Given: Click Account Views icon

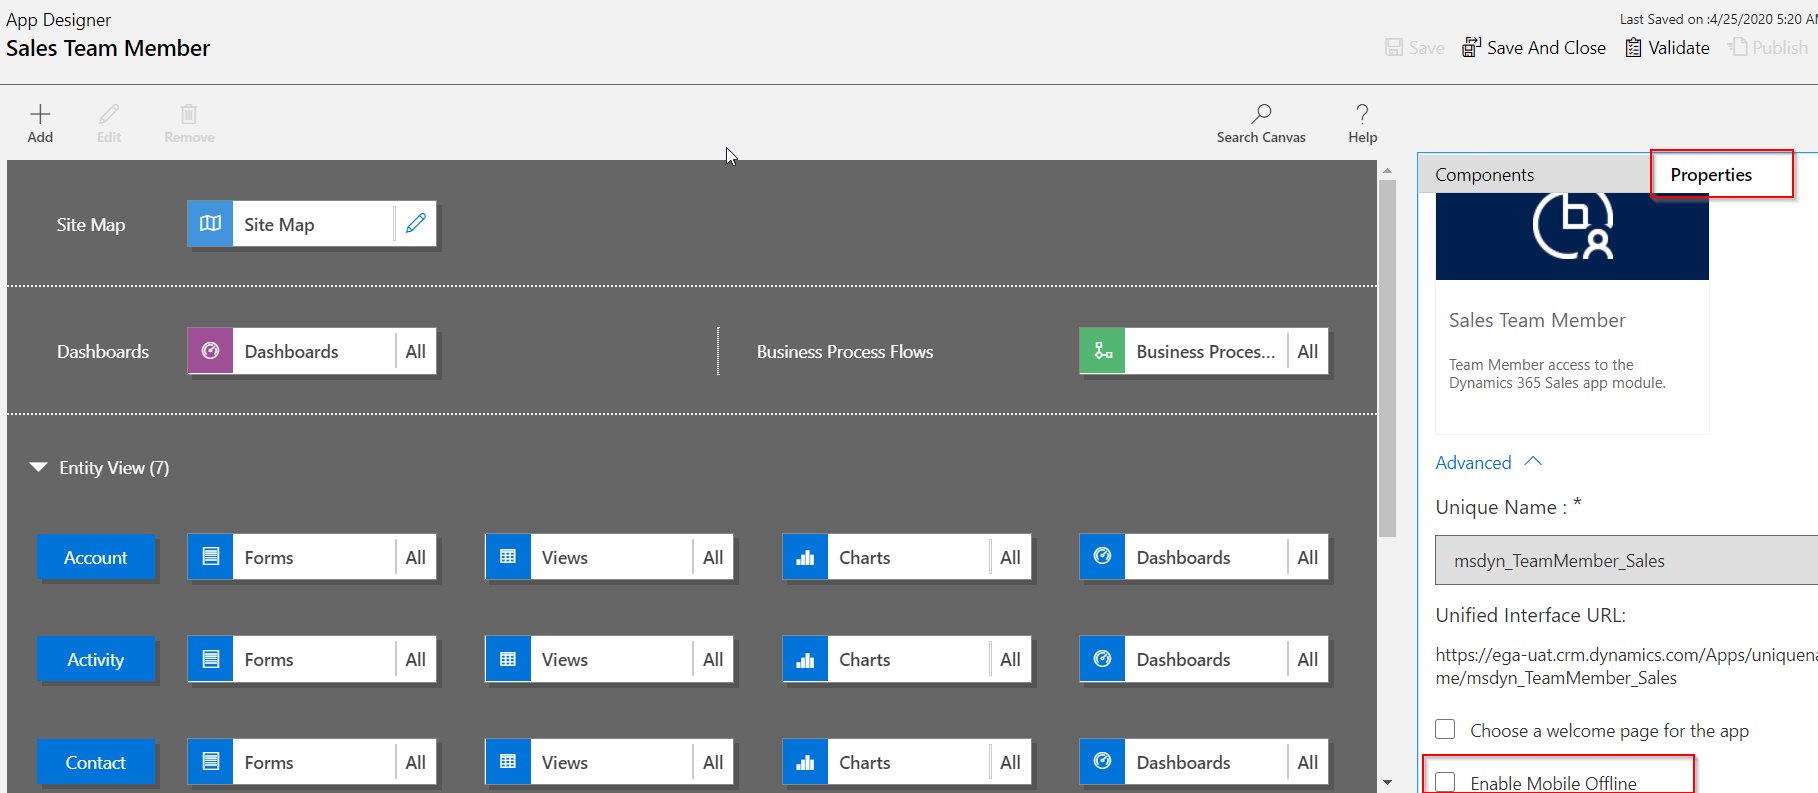Looking at the screenshot, I should pos(508,557).
